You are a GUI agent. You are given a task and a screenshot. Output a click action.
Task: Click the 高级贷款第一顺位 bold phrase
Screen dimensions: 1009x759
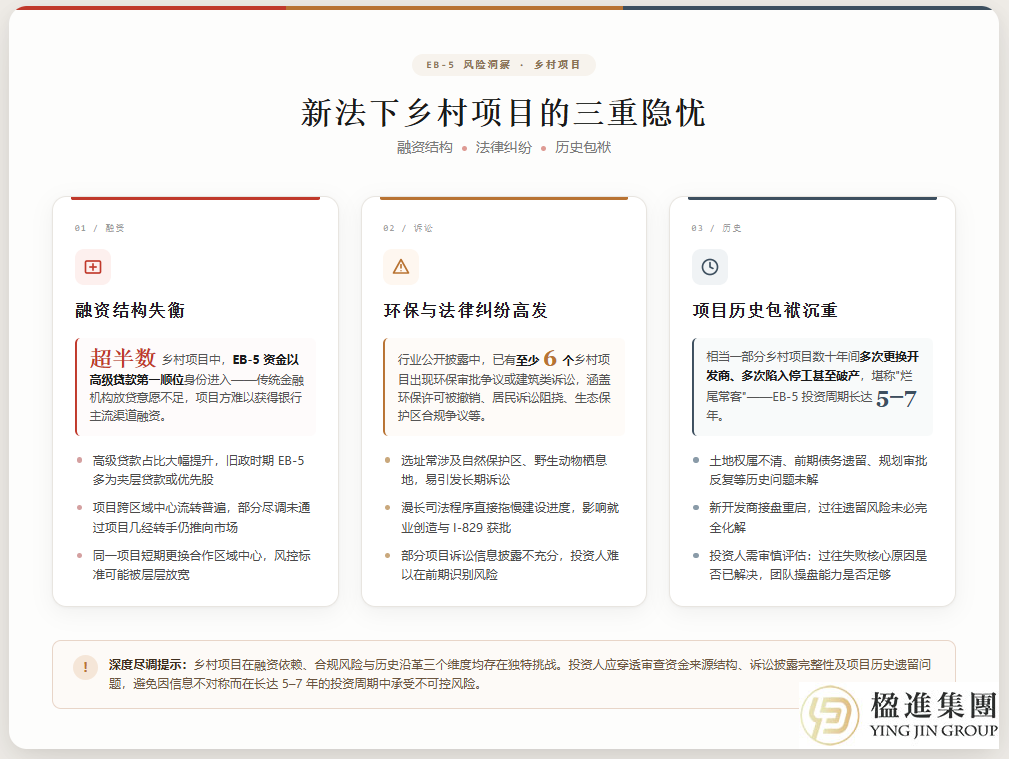coord(136,380)
